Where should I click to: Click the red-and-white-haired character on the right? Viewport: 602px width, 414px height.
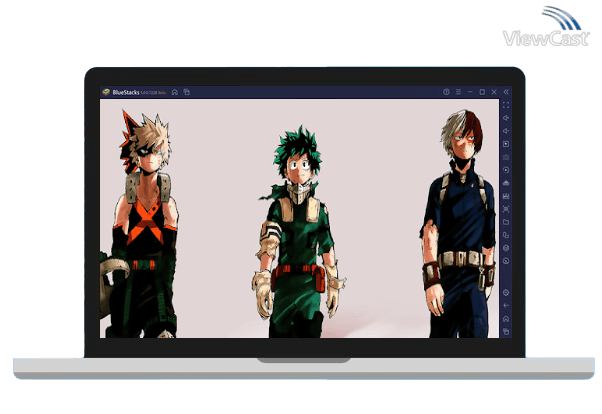point(459,224)
